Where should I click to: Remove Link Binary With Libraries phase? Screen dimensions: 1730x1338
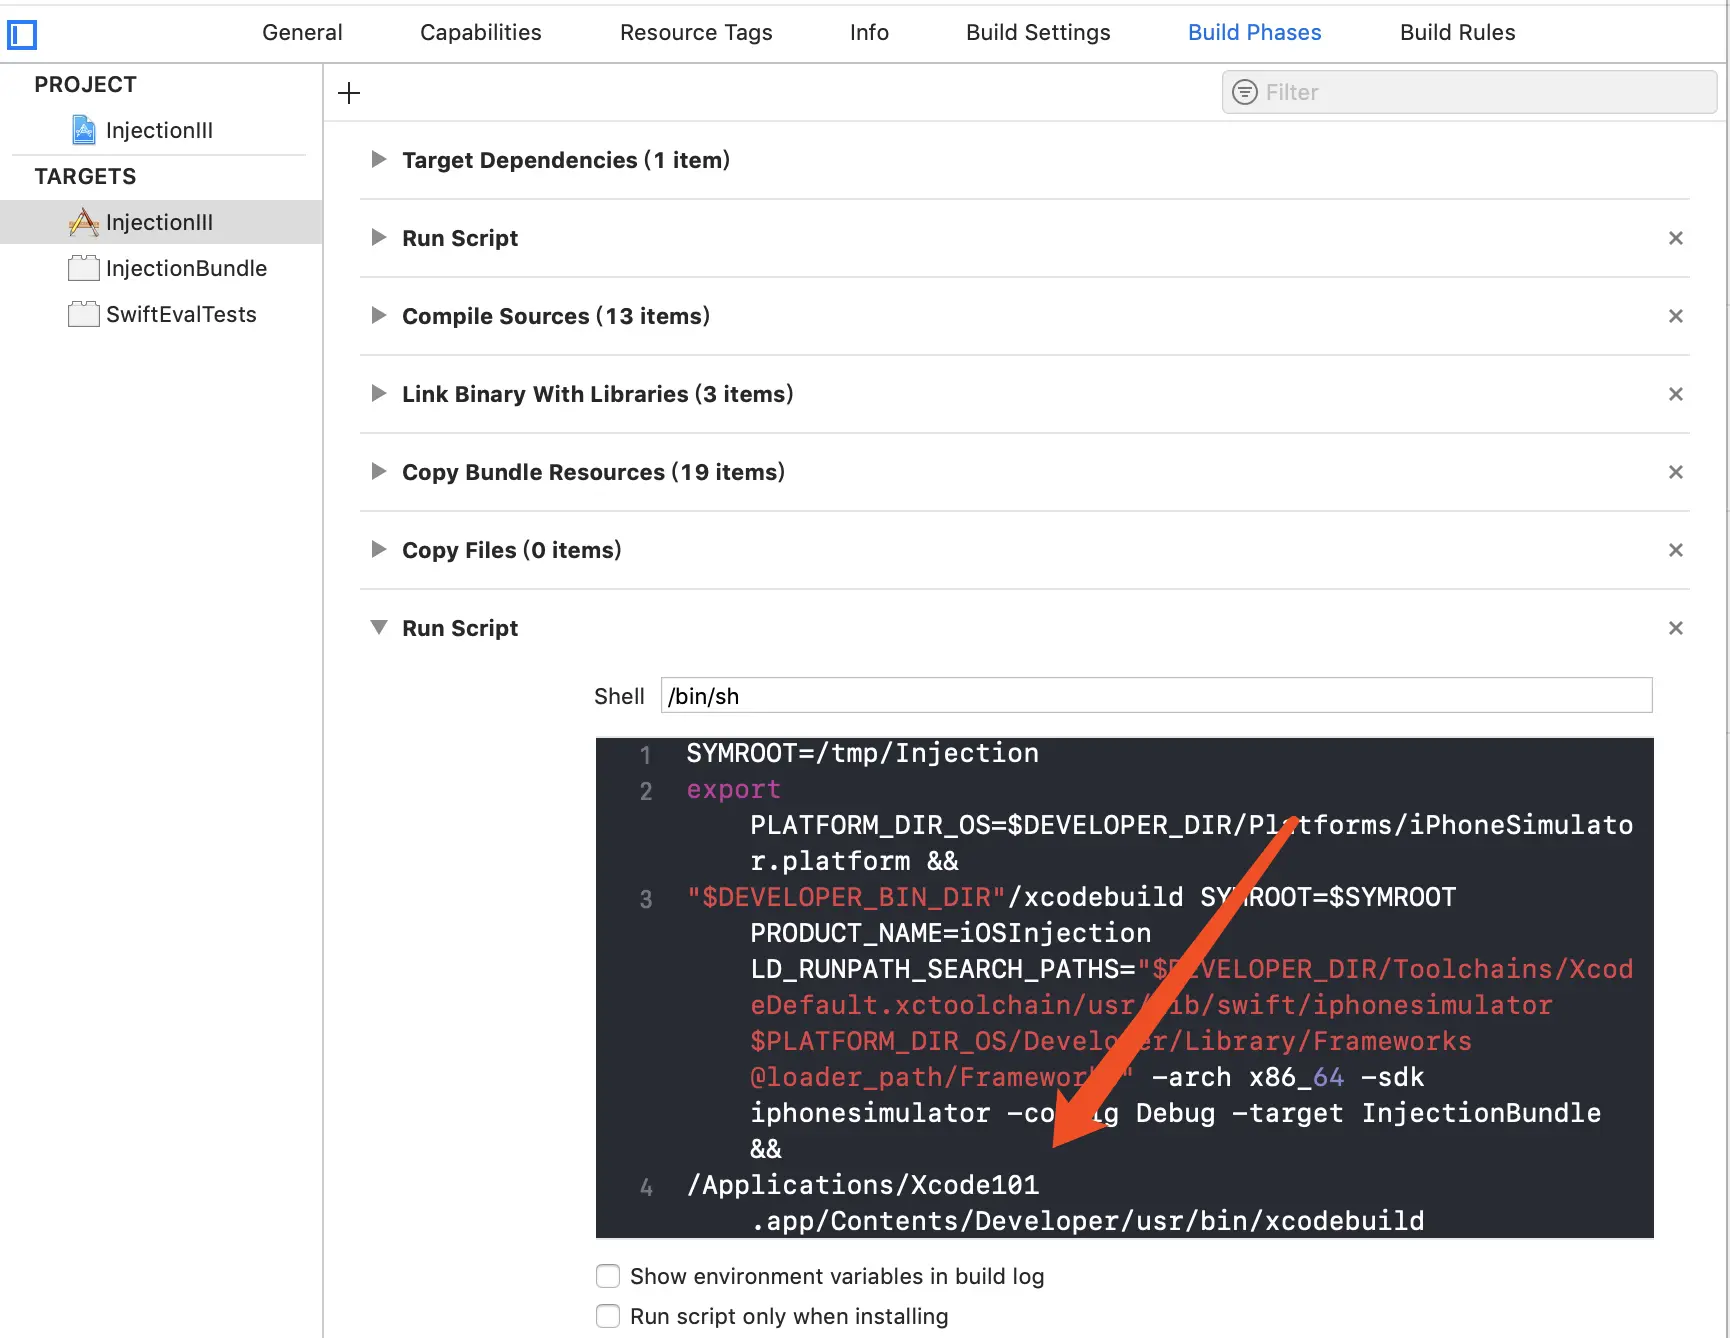pos(1676,394)
